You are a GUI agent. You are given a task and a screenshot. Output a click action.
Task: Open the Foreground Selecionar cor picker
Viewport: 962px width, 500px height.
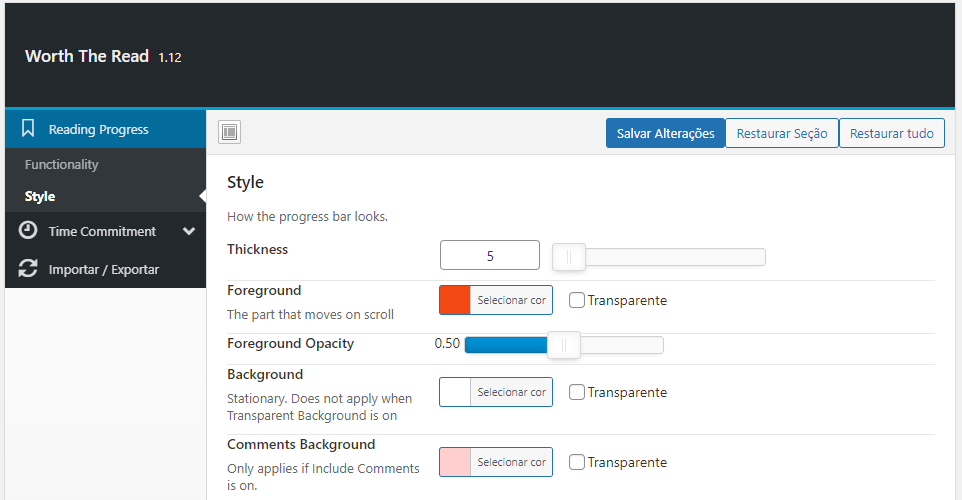pos(511,300)
